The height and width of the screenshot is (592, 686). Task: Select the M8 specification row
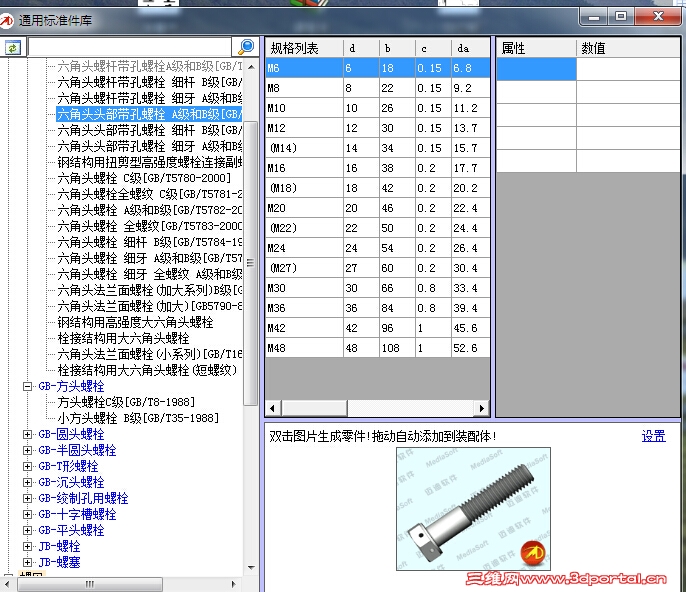pyautogui.click(x=378, y=88)
